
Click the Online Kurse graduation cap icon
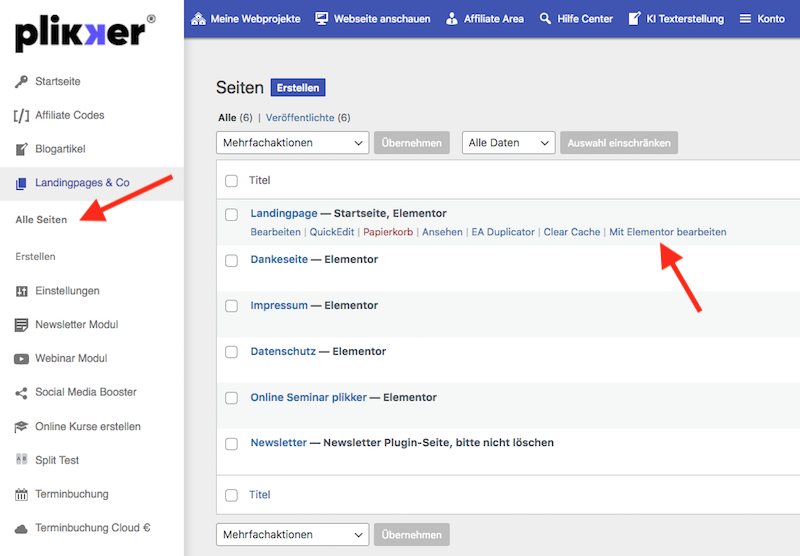[x=21, y=426]
